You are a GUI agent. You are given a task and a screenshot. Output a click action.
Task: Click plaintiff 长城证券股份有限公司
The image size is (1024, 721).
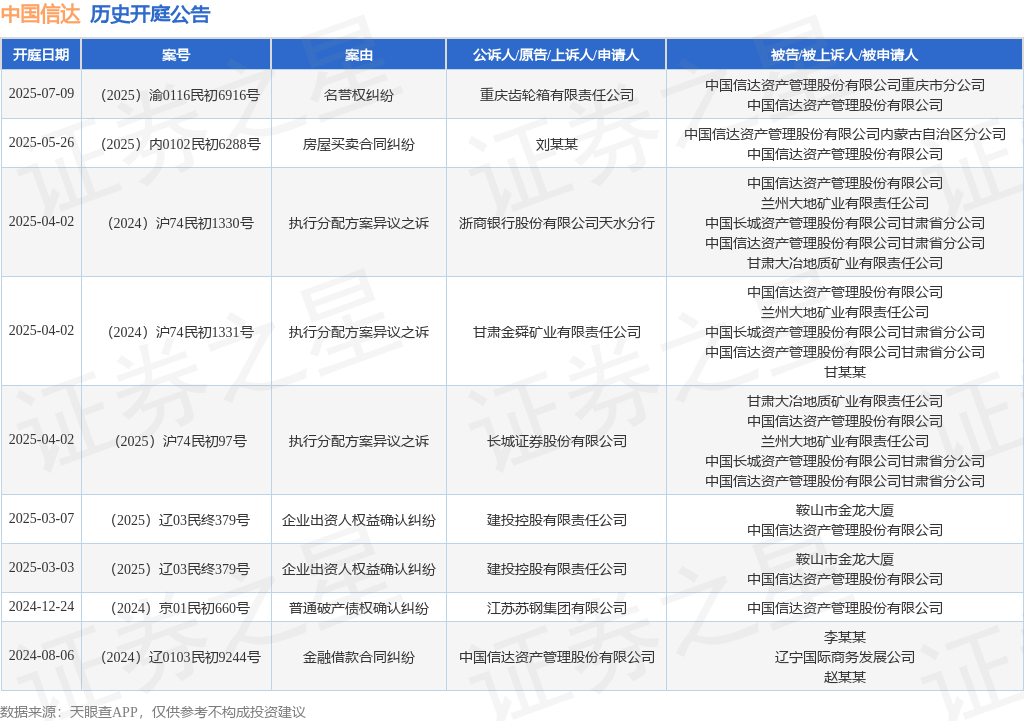[556, 441]
